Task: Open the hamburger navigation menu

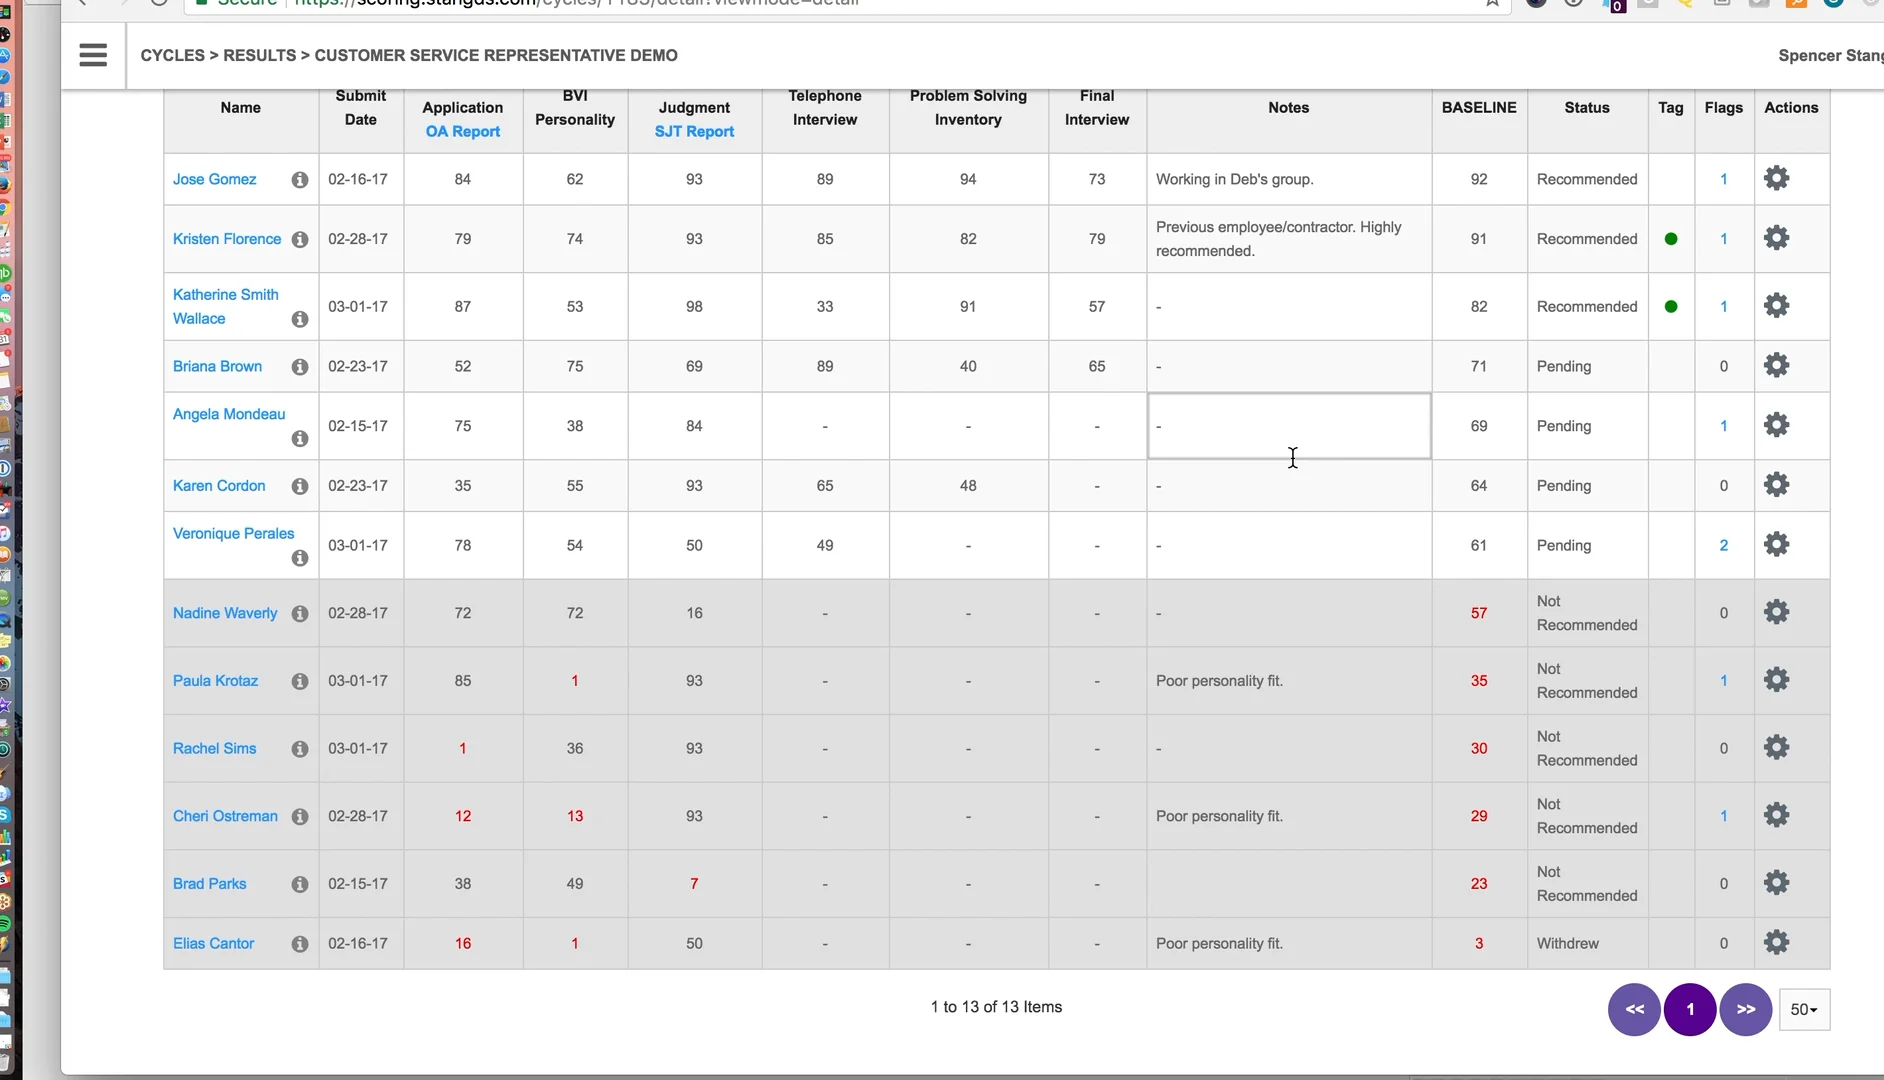Action: (x=93, y=55)
